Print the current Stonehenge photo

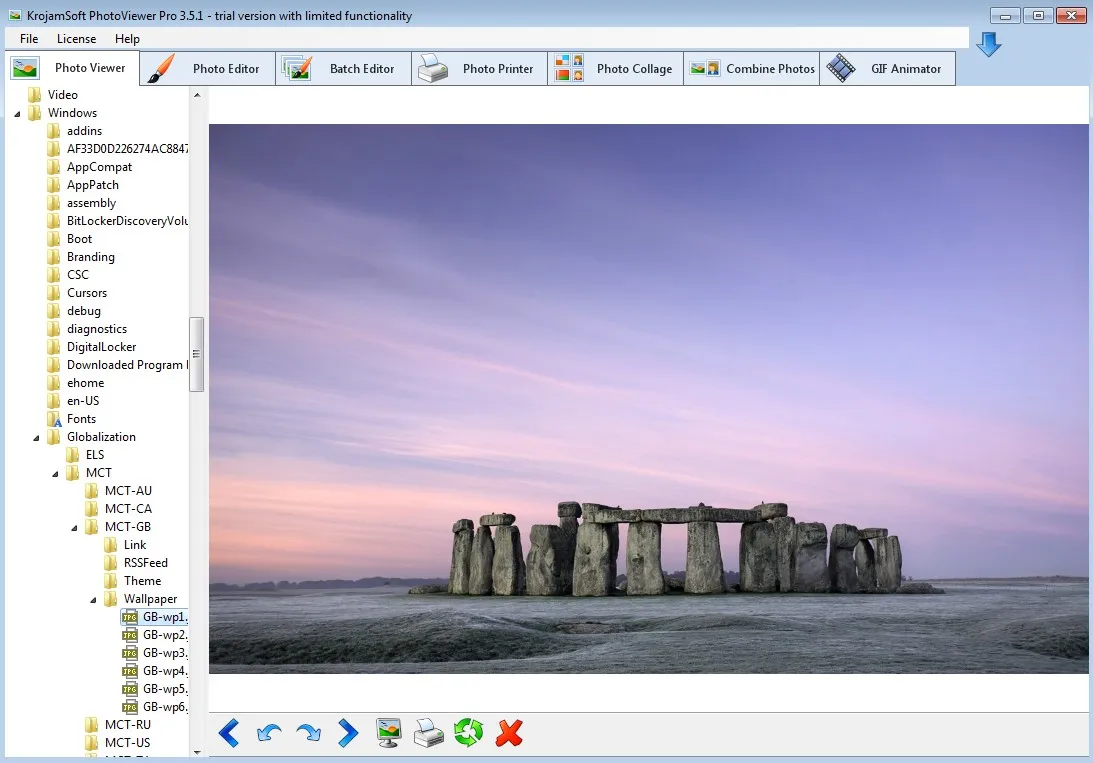[428, 733]
